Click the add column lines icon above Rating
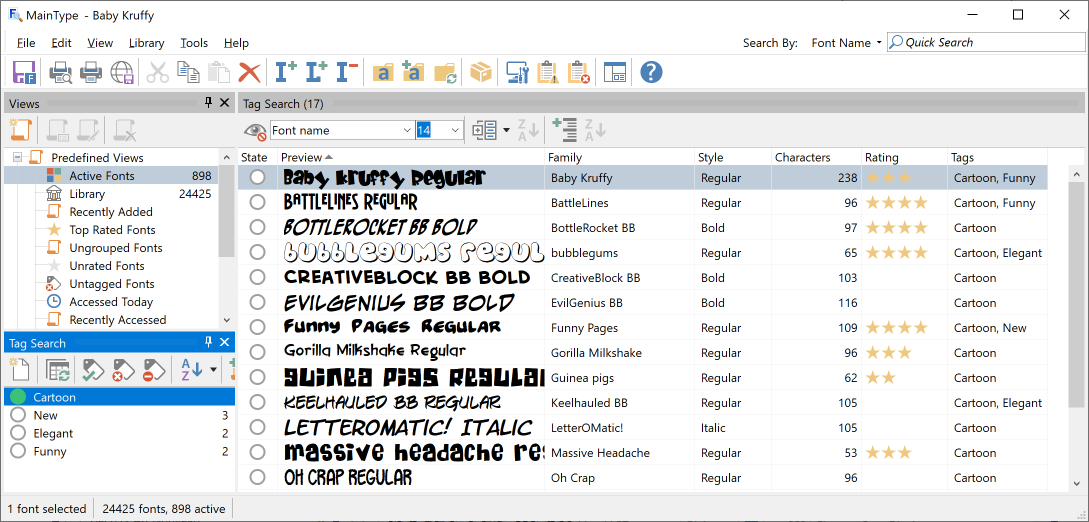This screenshot has height=522, width=1089. point(565,130)
